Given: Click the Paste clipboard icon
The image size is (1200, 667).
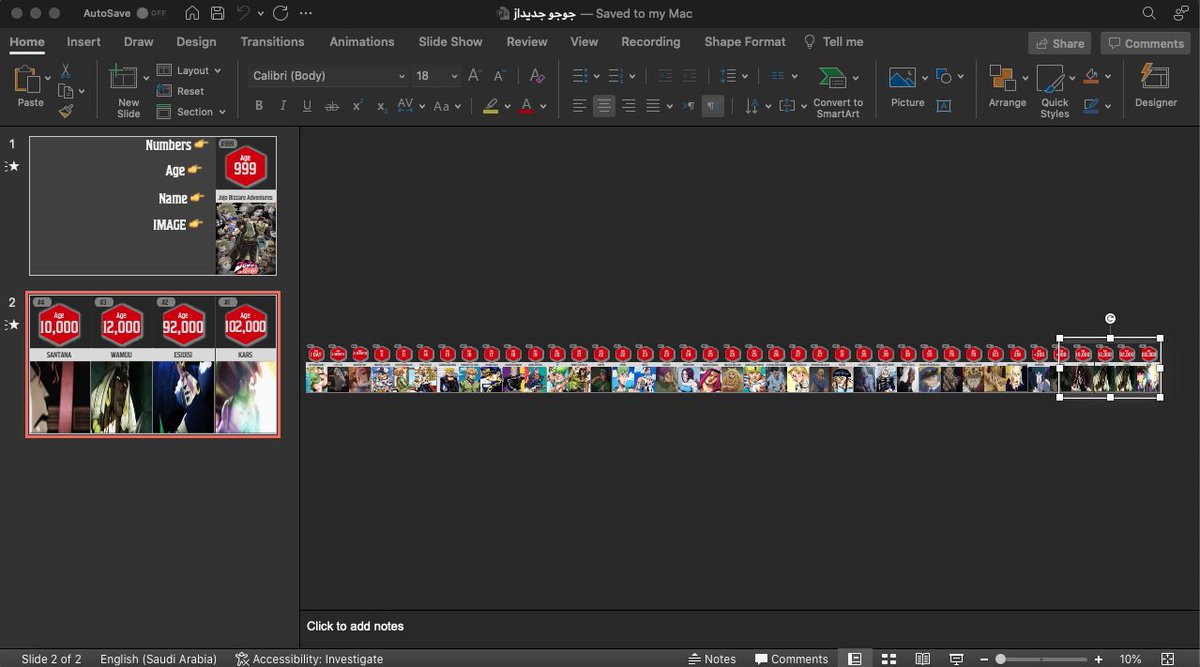Looking at the screenshot, I should tap(29, 80).
